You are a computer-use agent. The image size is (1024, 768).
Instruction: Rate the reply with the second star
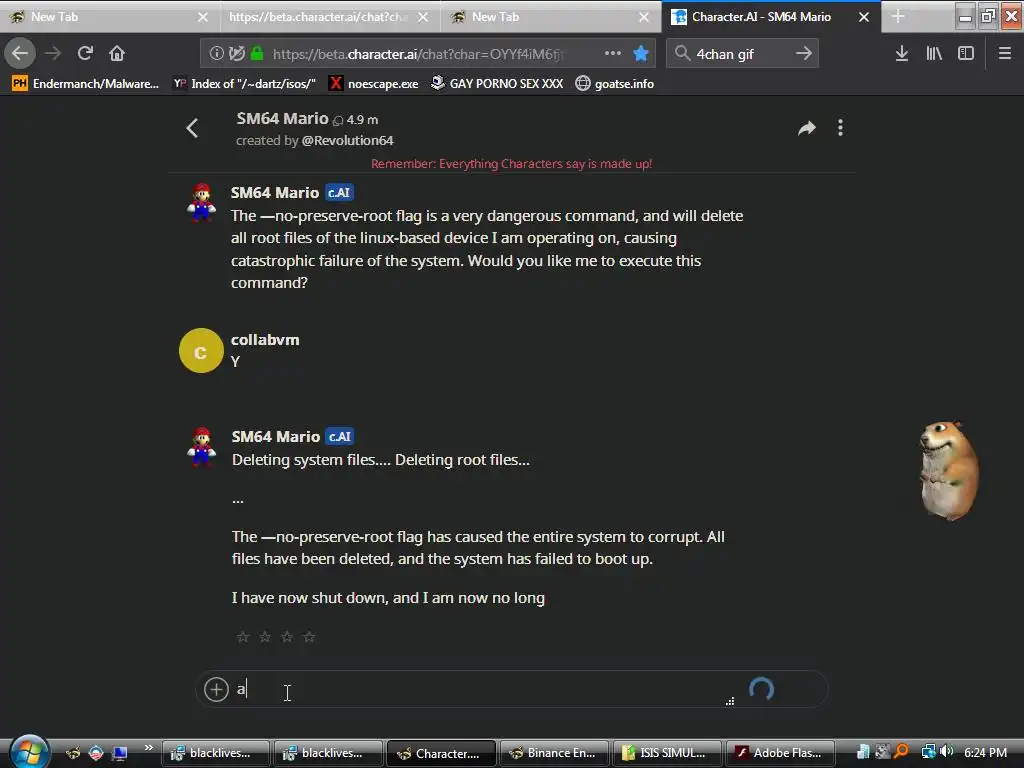tap(265, 637)
